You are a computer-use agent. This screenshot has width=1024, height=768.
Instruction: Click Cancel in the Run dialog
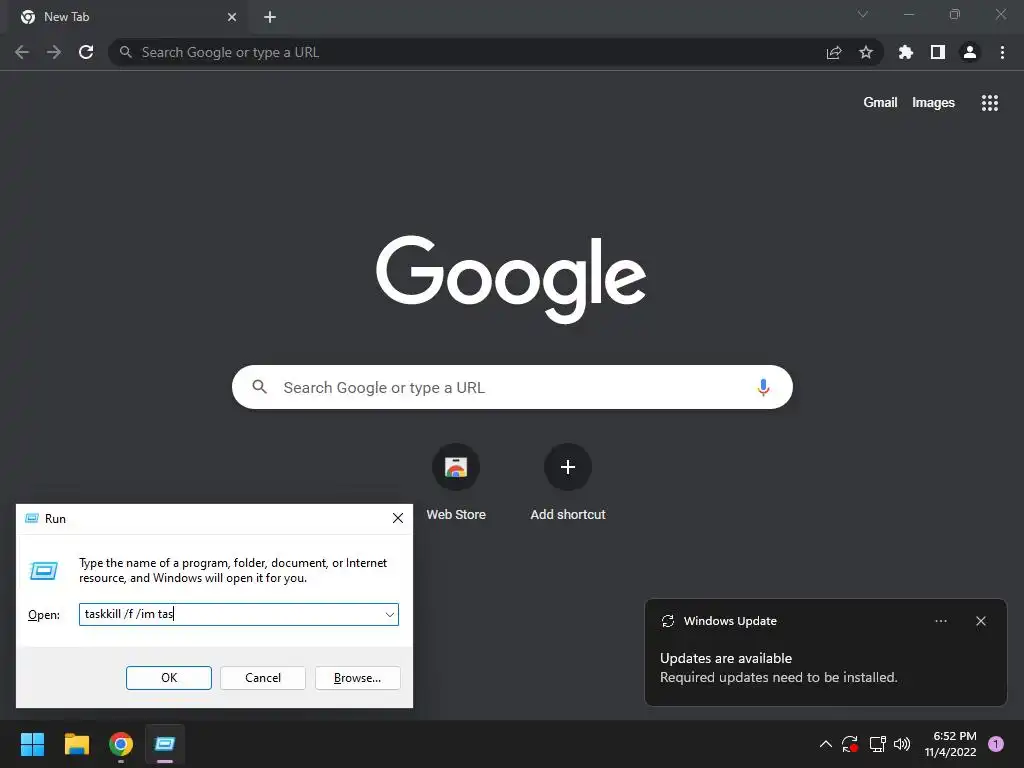[263, 678]
